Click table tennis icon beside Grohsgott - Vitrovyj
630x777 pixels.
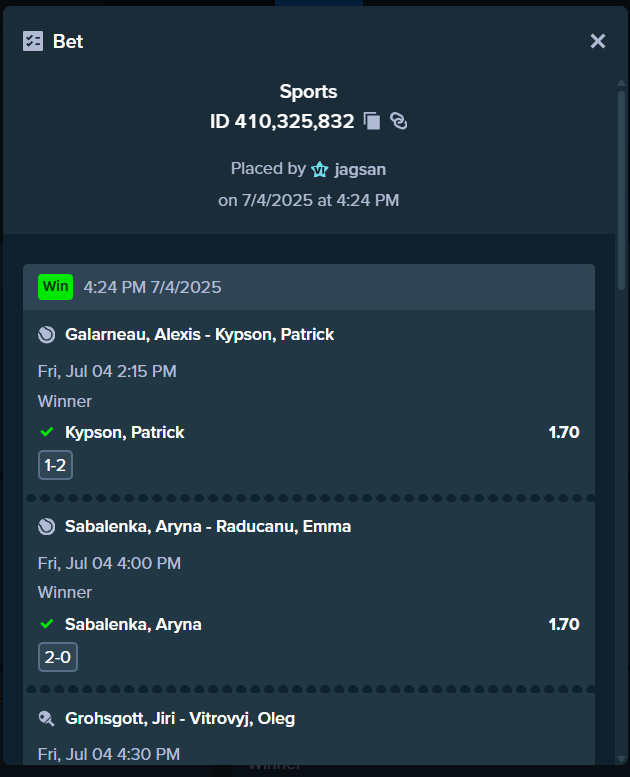47,718
